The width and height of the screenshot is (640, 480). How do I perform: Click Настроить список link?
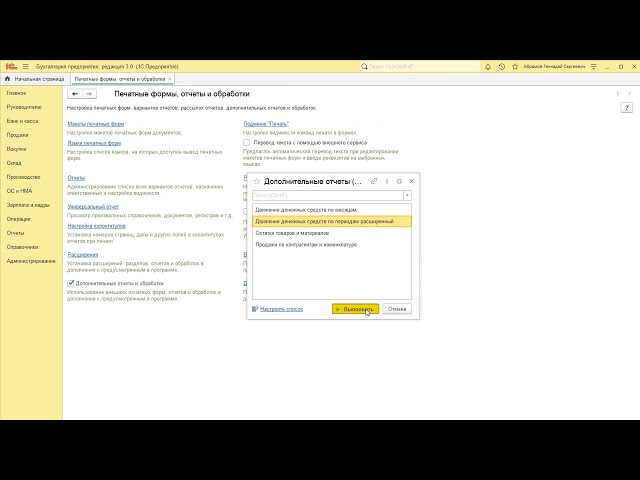(282, 309)
